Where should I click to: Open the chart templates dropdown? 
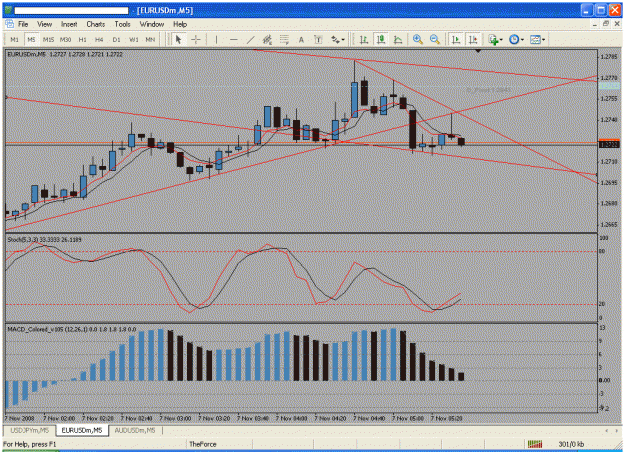tap(537, 39)
